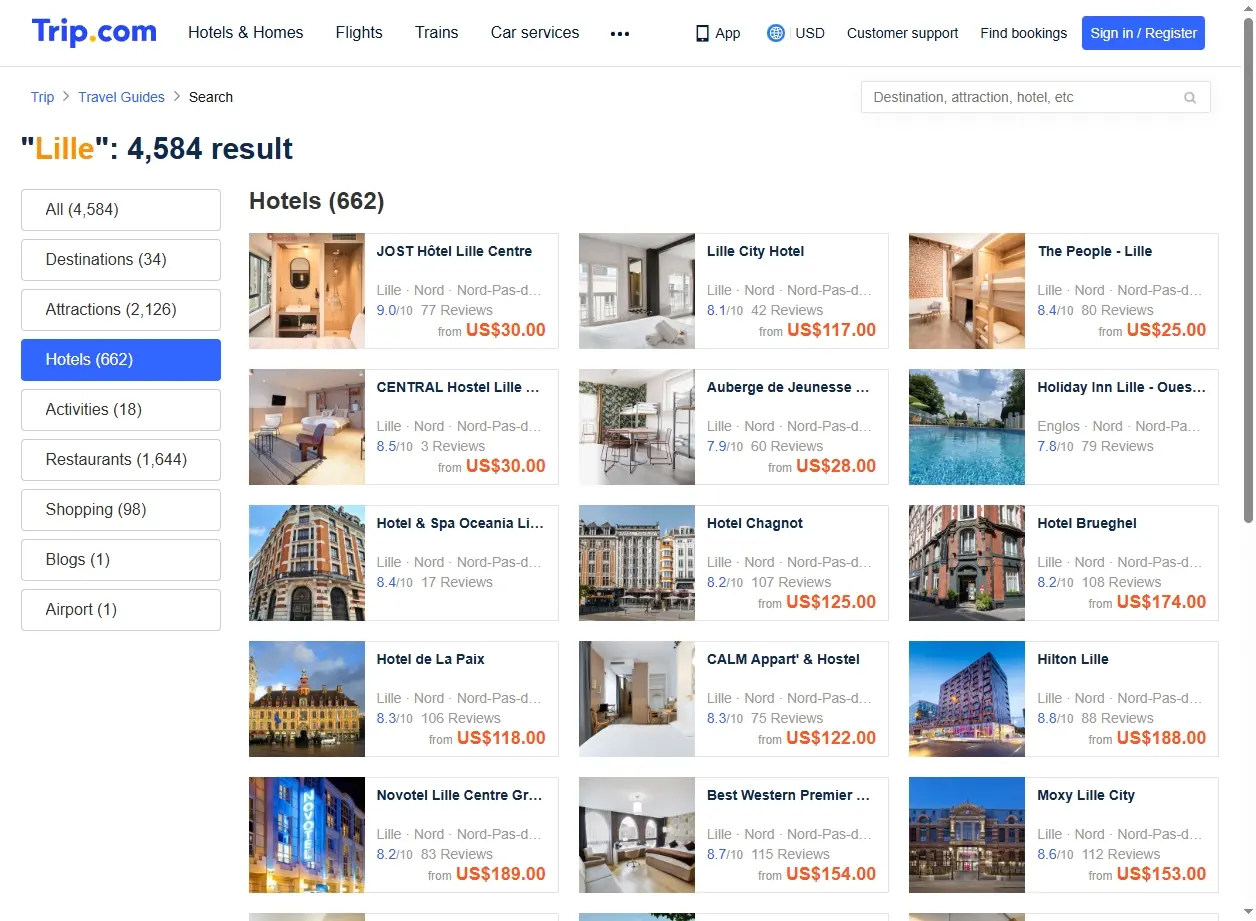Change currency from USD
The width and height of the screenshot is (1256, 921).
810,33
